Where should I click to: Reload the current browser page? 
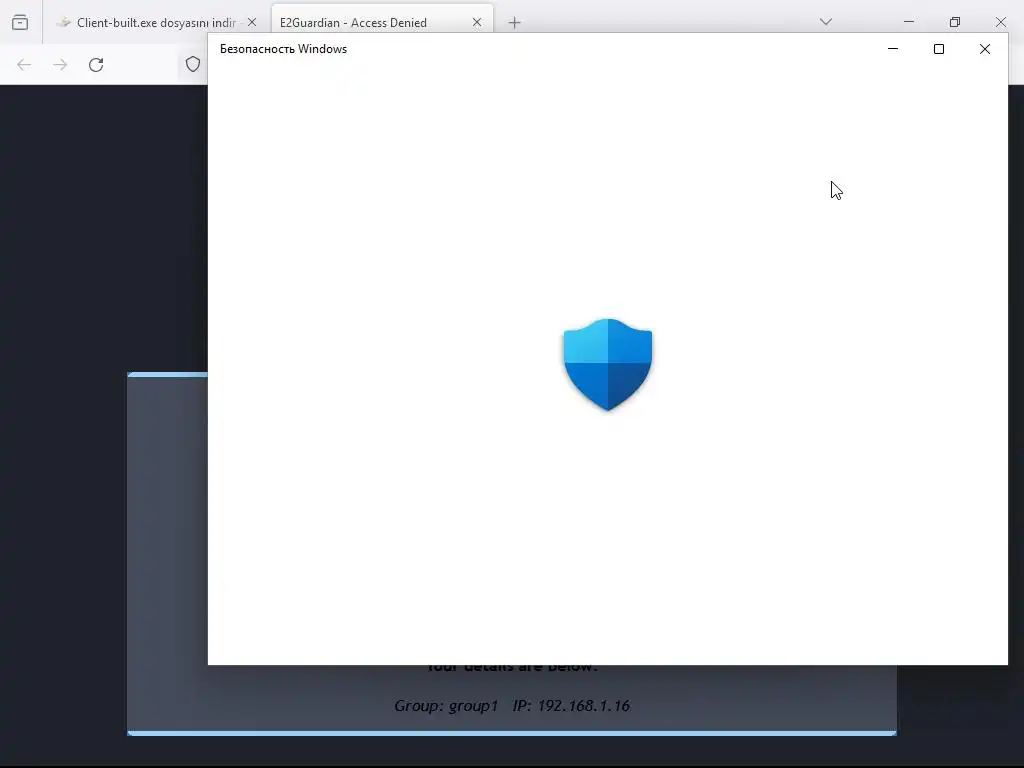coord(96,65)
